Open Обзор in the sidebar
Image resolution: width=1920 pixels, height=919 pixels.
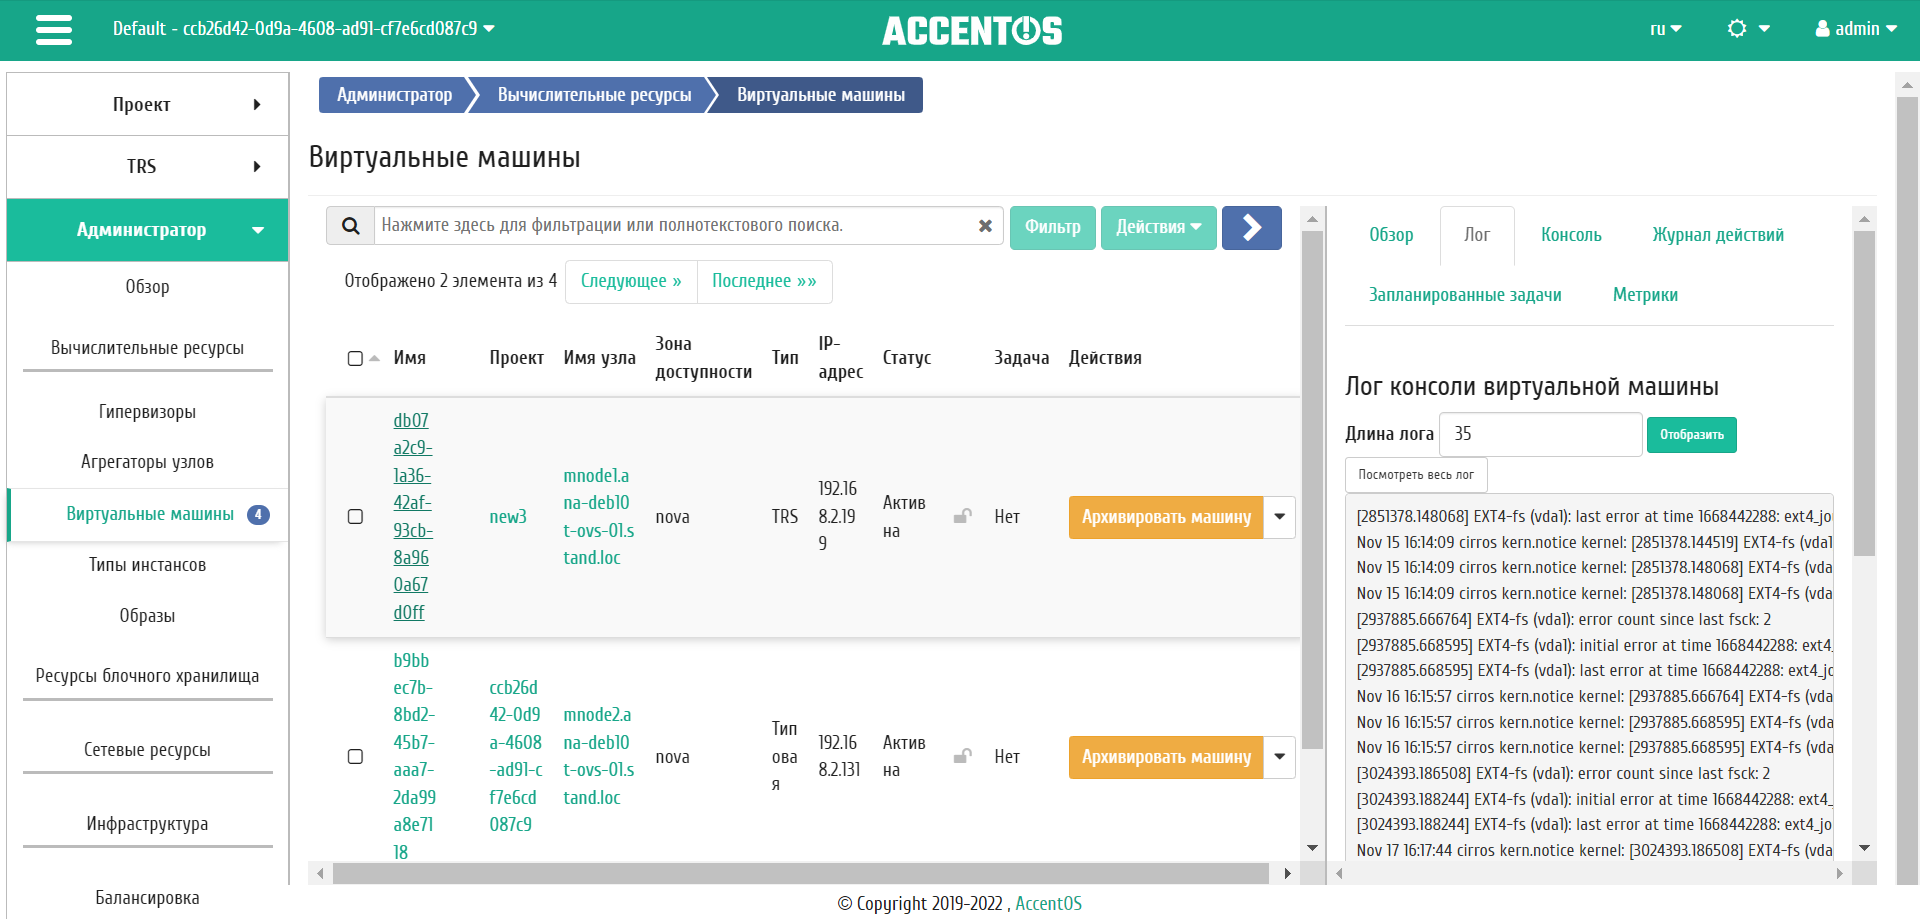pyautogui.click(x=147, y=287)
